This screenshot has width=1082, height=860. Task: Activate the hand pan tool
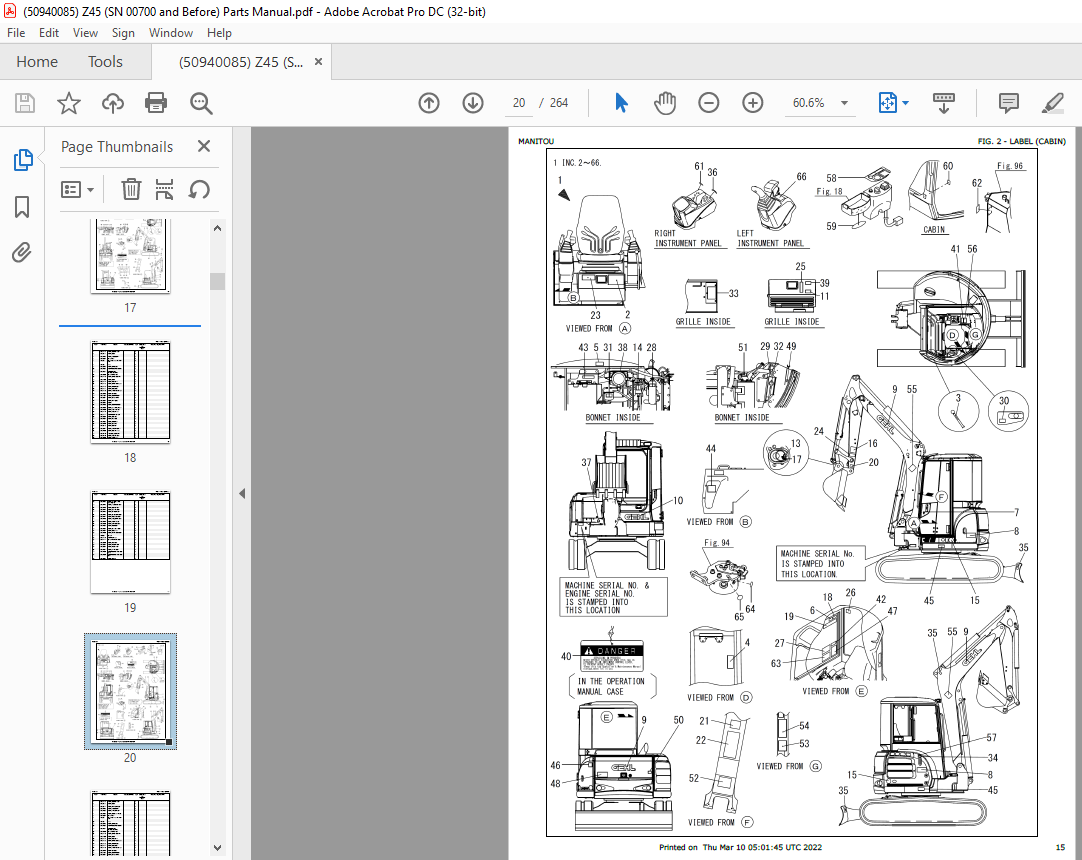tap(665, 104)
